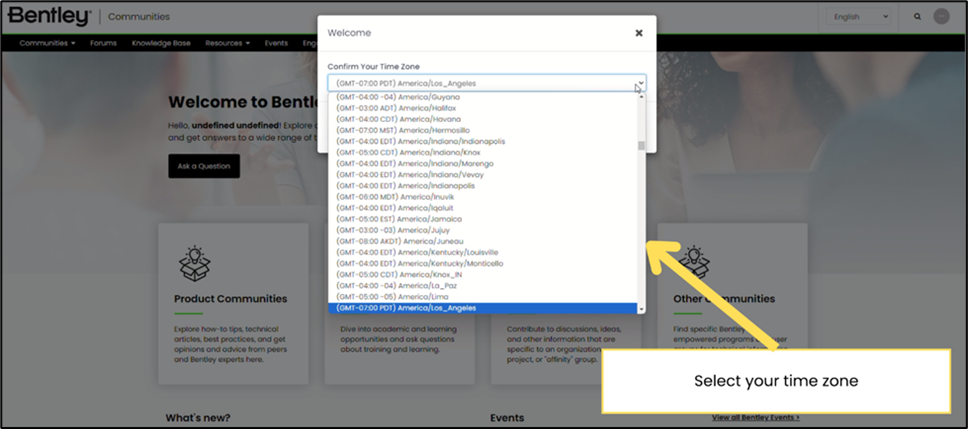Click the time zone list scrollbar thumb
This screenshot has width=968, height=429.
point(641,146)
